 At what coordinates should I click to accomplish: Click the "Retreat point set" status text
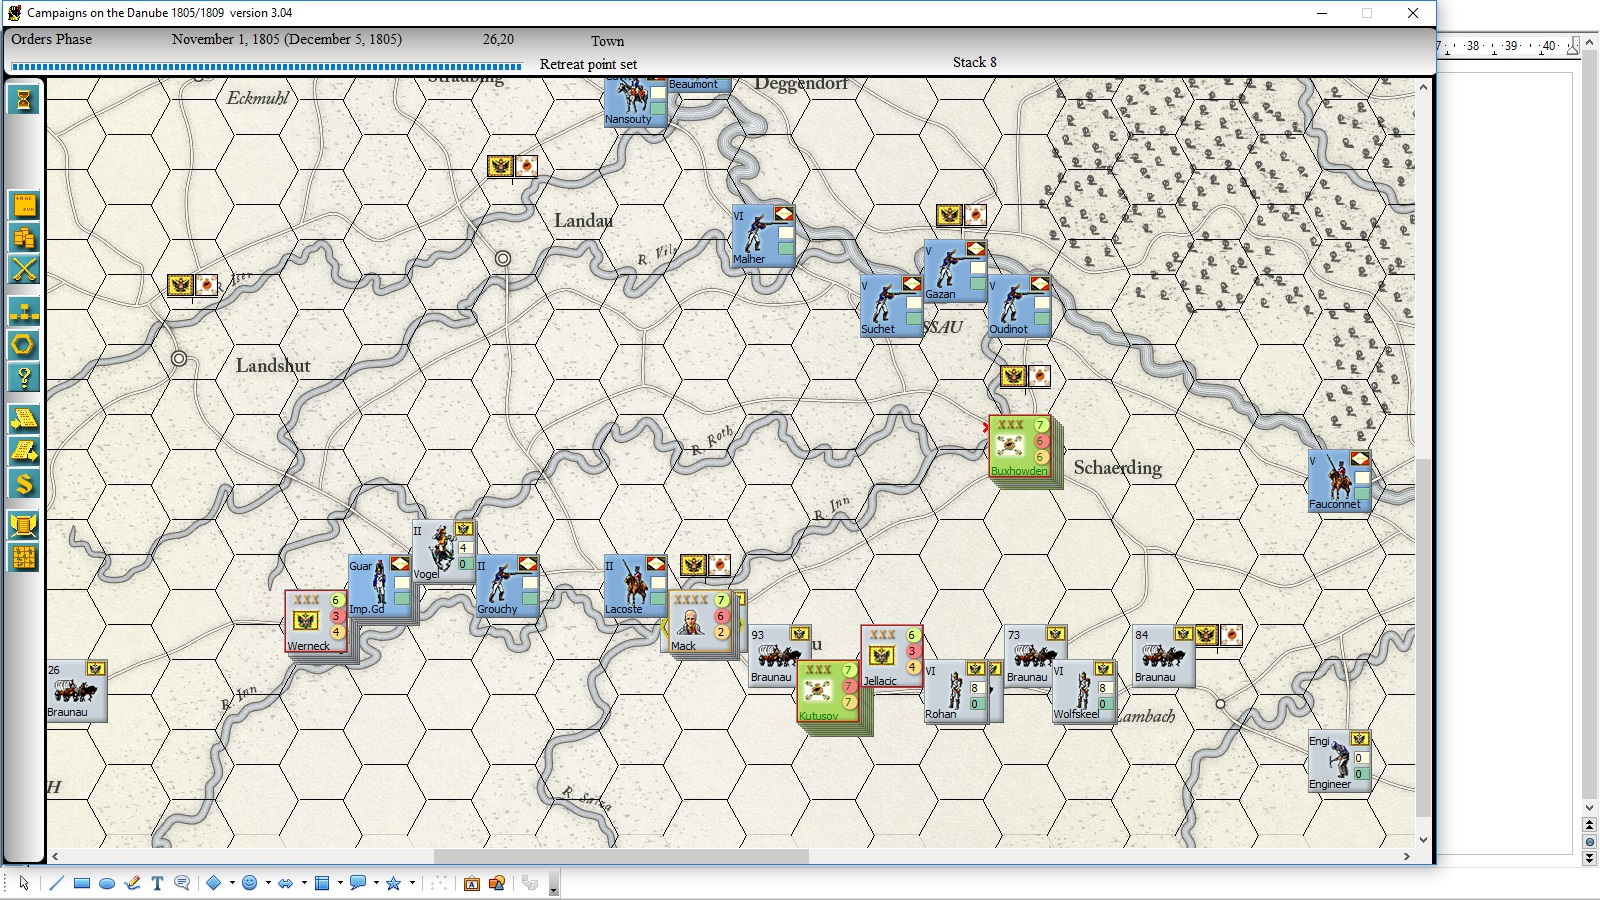(588, 64)
